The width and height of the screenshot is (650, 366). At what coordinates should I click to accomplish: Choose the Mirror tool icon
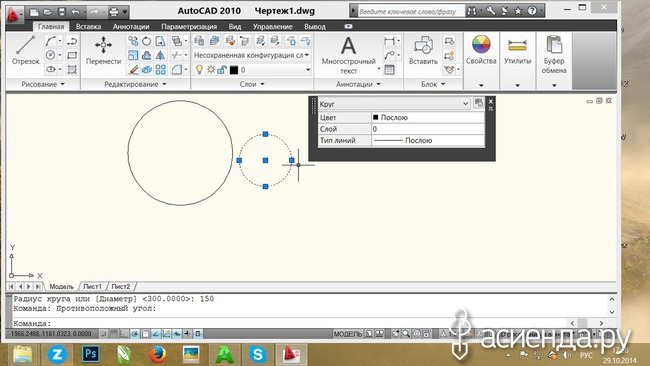click(x=160, y=55)
